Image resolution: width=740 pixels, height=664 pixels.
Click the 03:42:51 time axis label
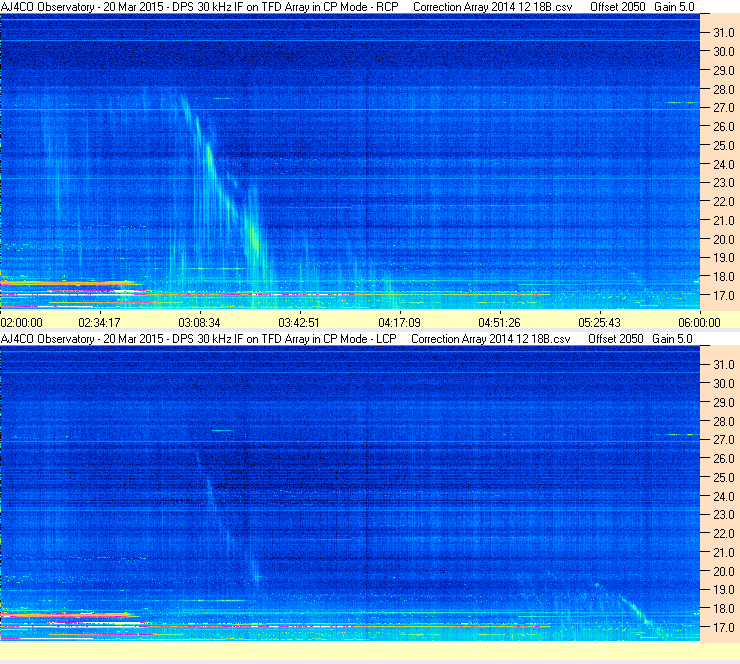click(299, 323)
